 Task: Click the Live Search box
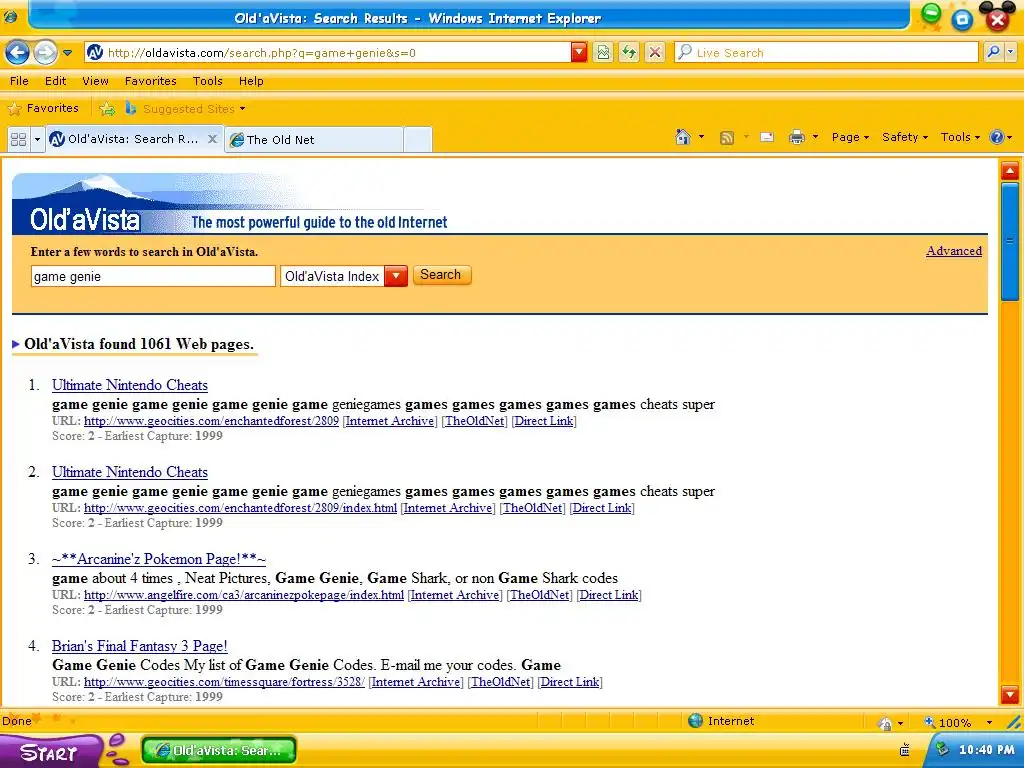(x=826, y=53)
